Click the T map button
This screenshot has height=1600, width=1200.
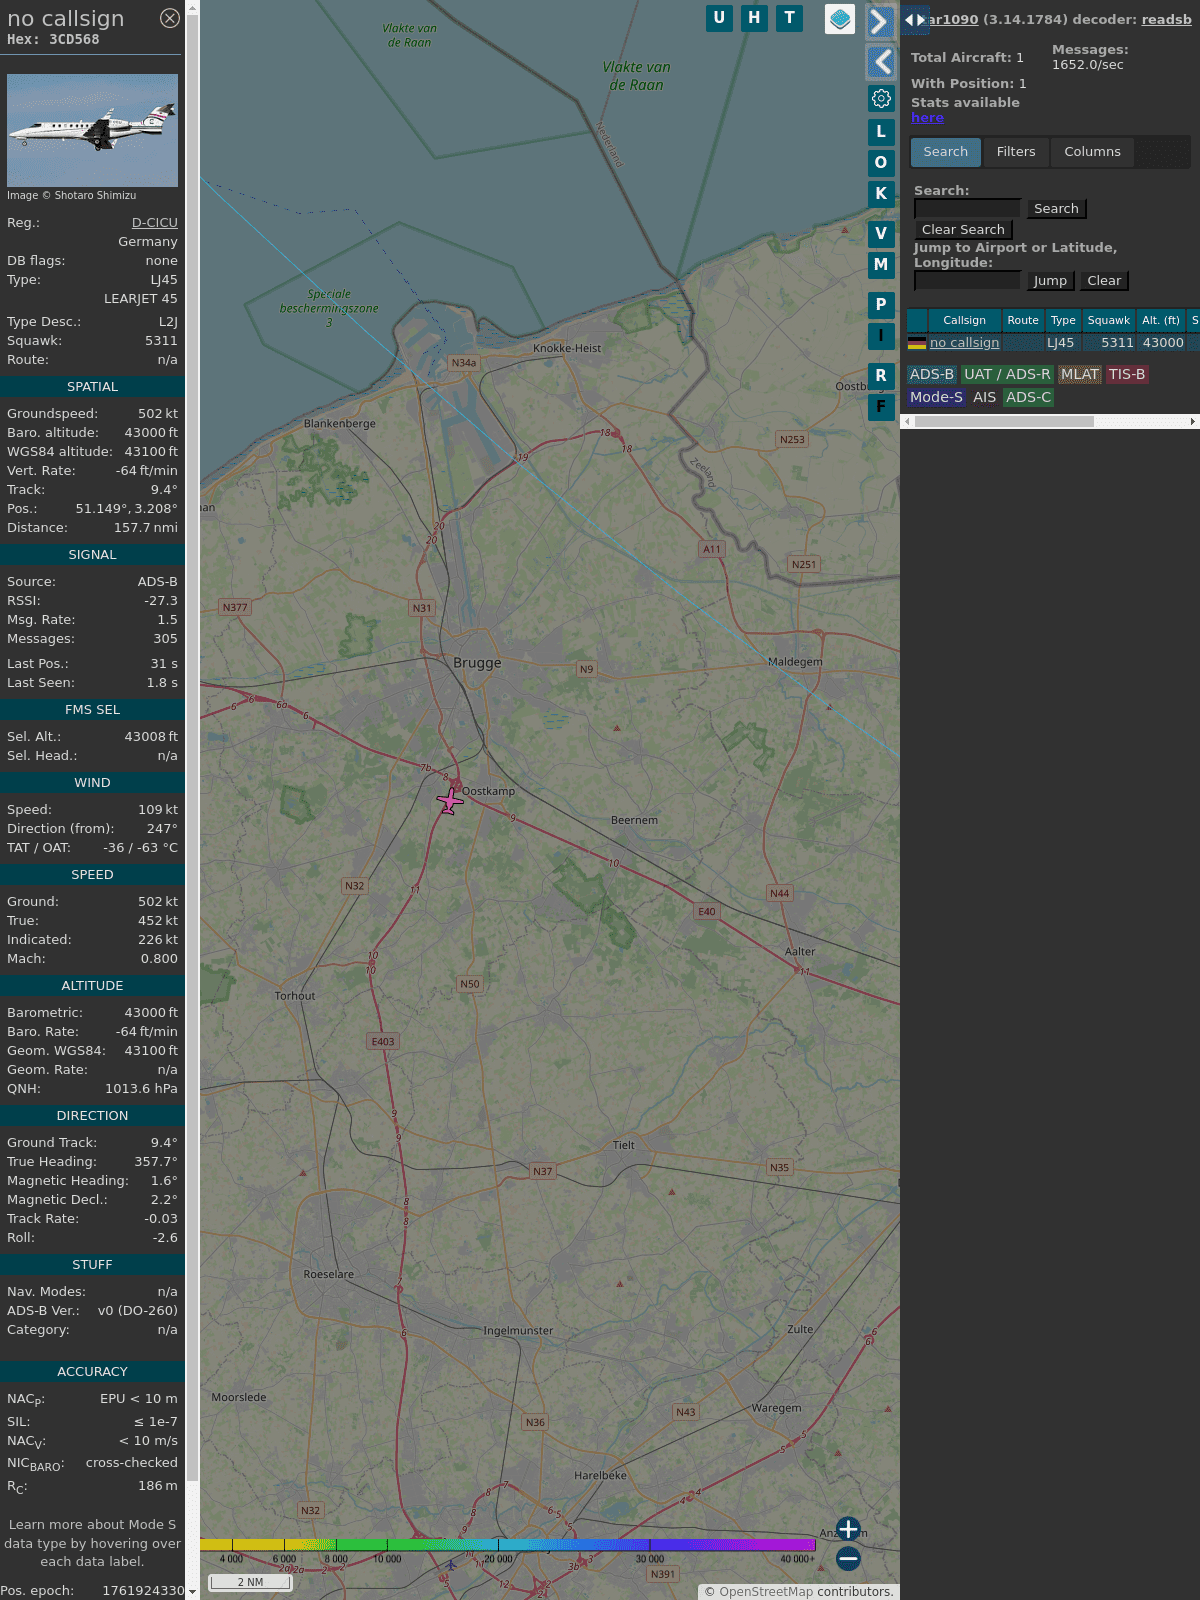pos(789,18)
